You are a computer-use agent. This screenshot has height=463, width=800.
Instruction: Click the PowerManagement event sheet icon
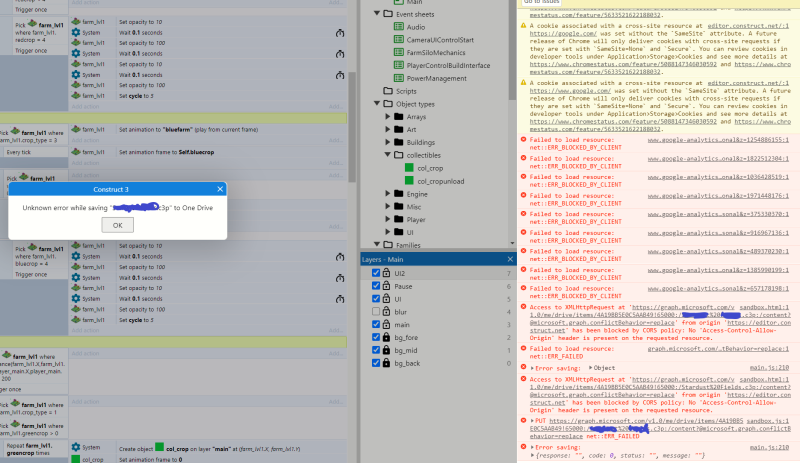[x=398, y=78]
